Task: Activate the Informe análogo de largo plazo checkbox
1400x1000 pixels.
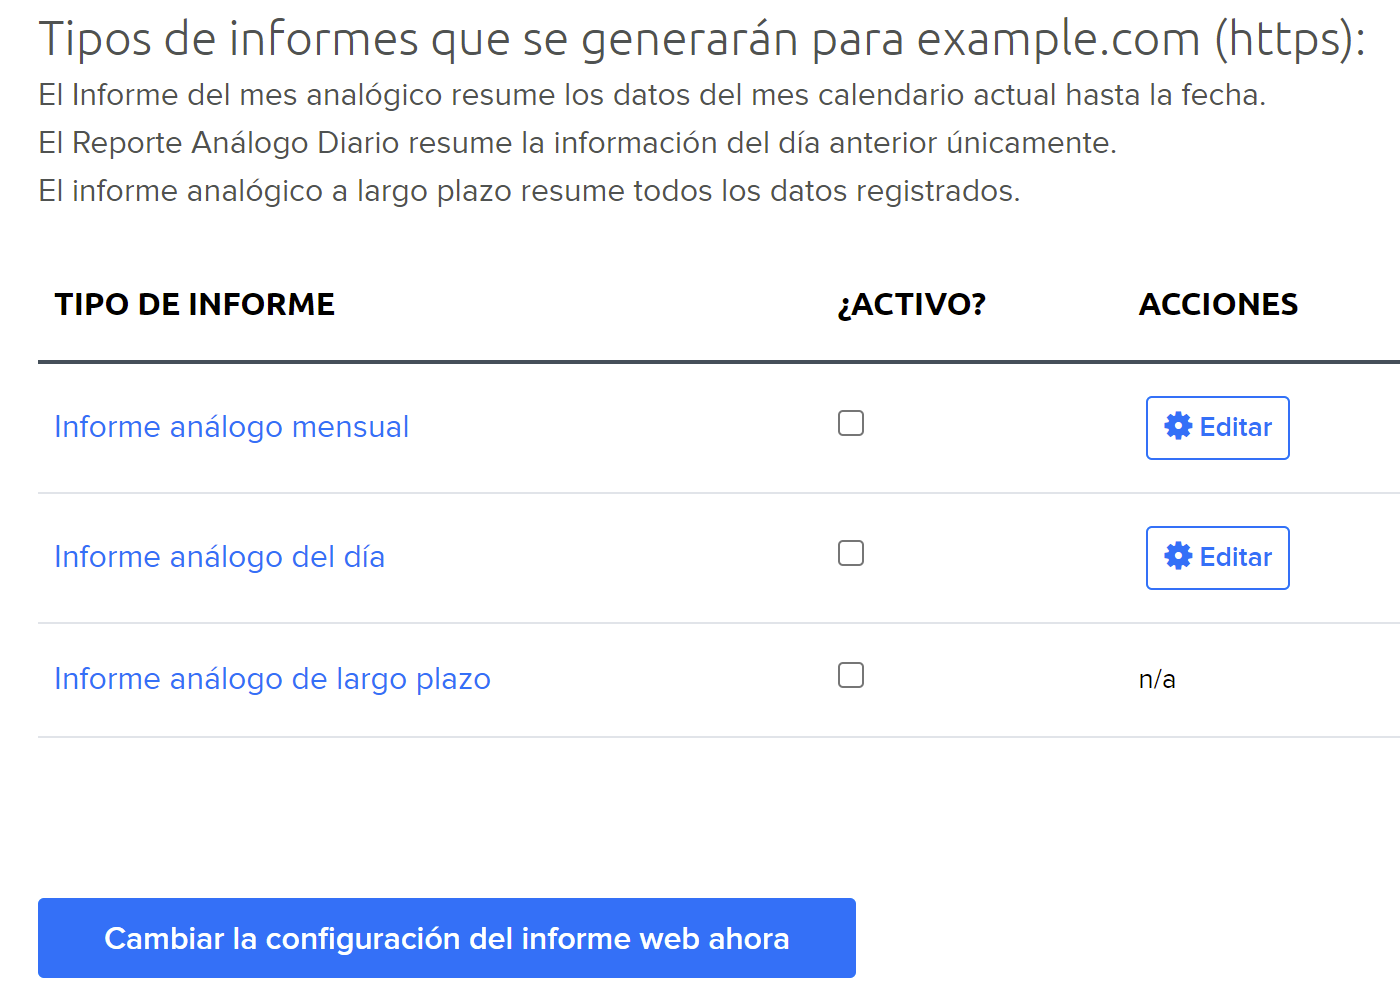Action: coord(851,675)
